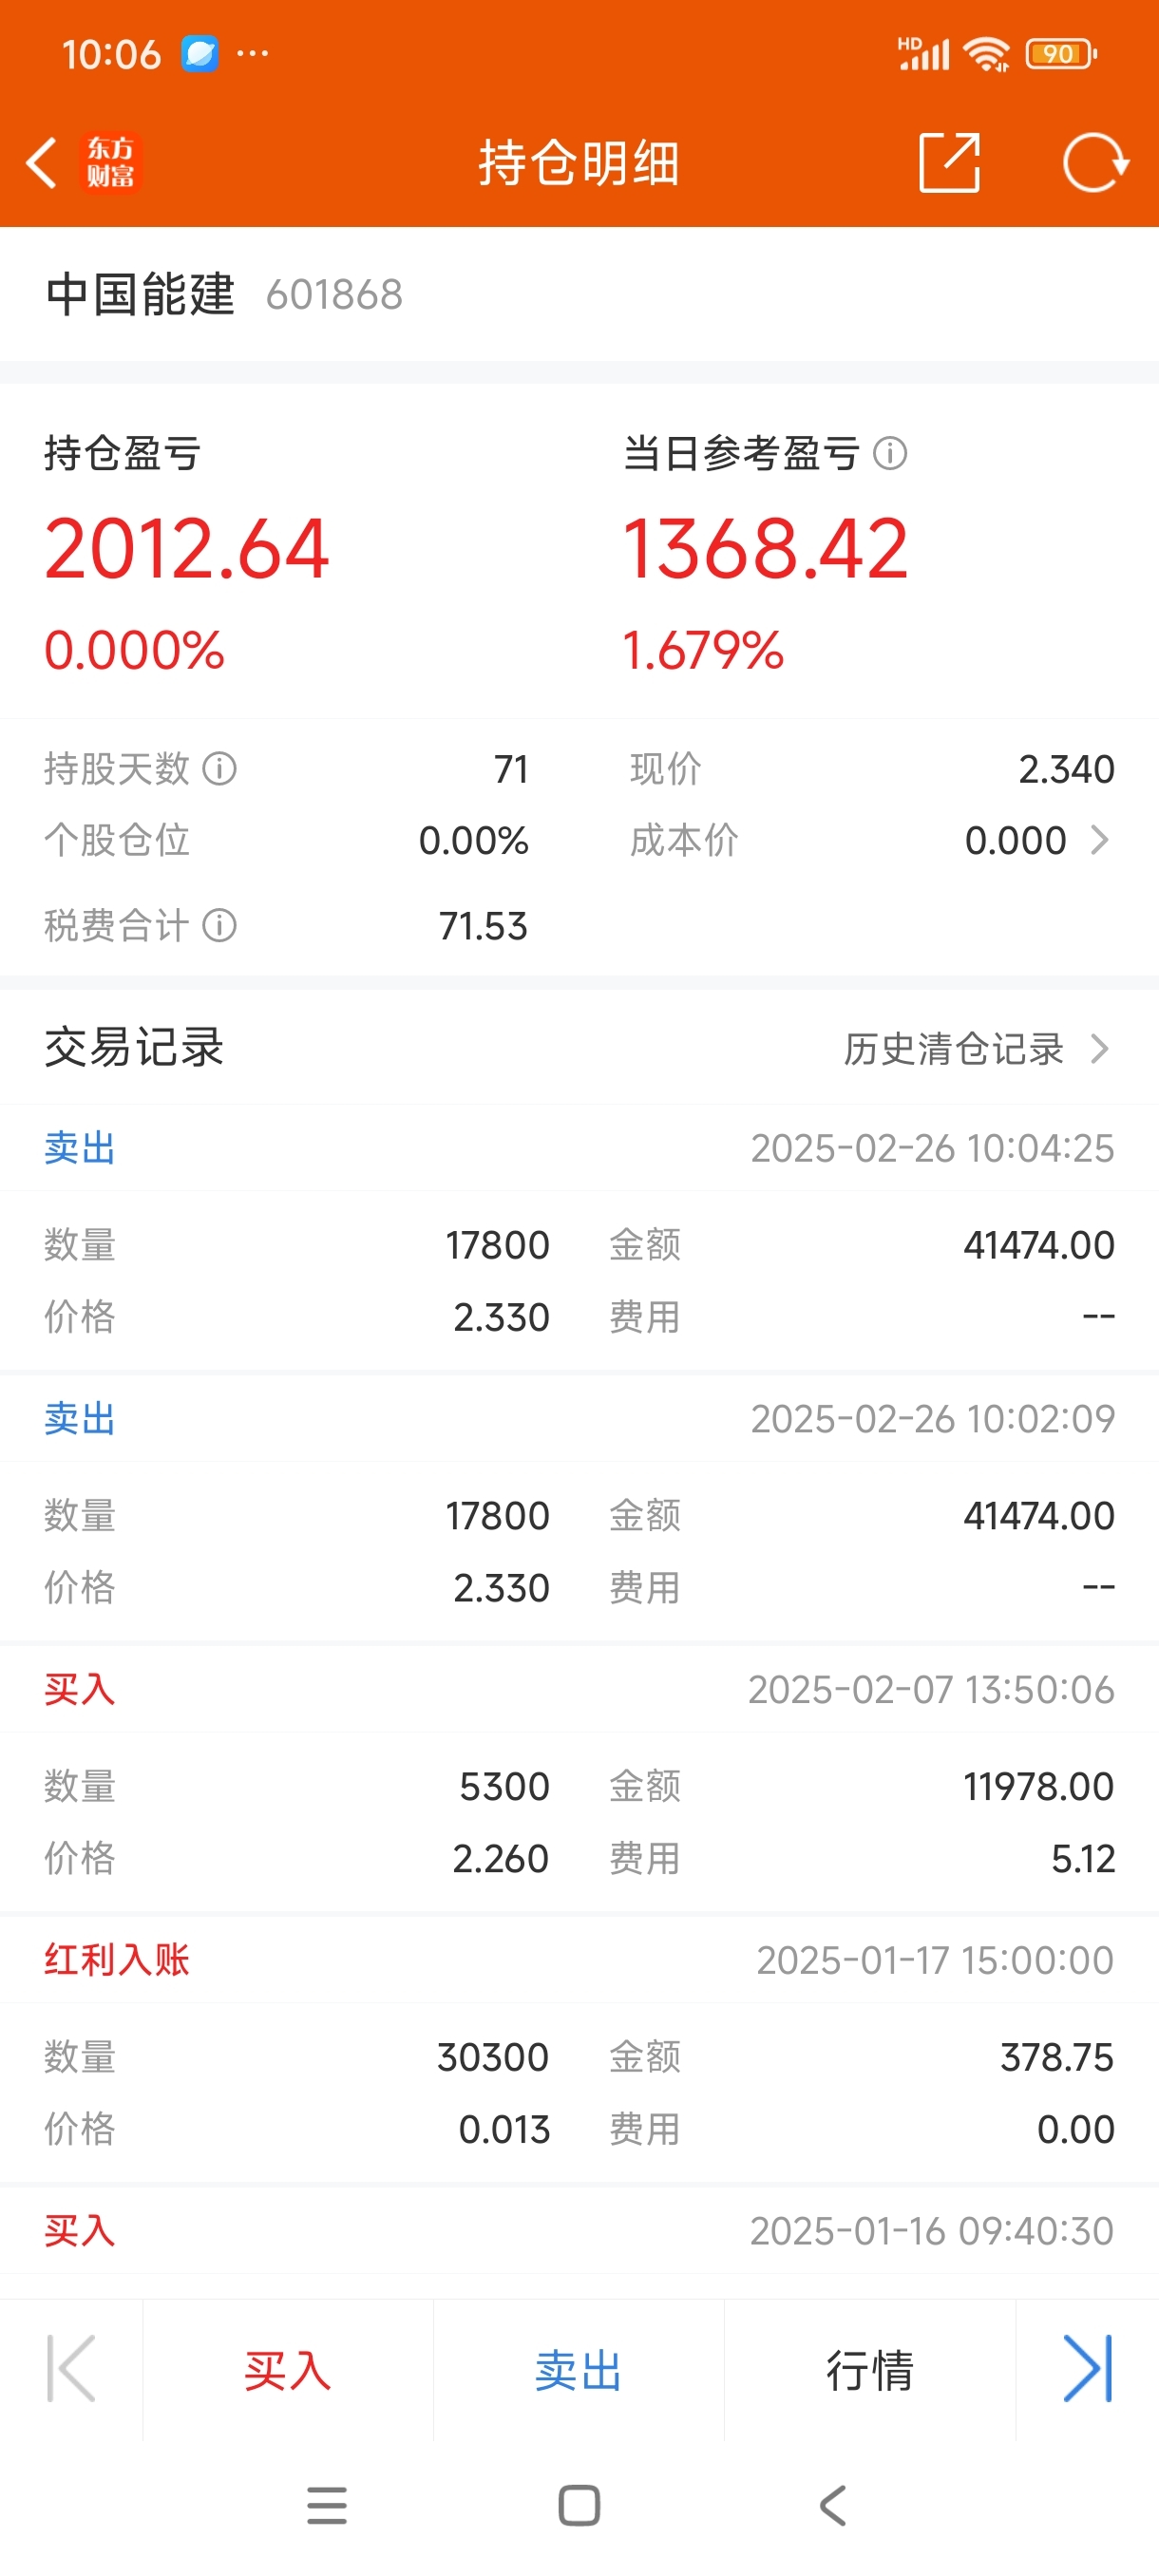
Task: Jump to the last stock icon
Action: [1087, 2368]
